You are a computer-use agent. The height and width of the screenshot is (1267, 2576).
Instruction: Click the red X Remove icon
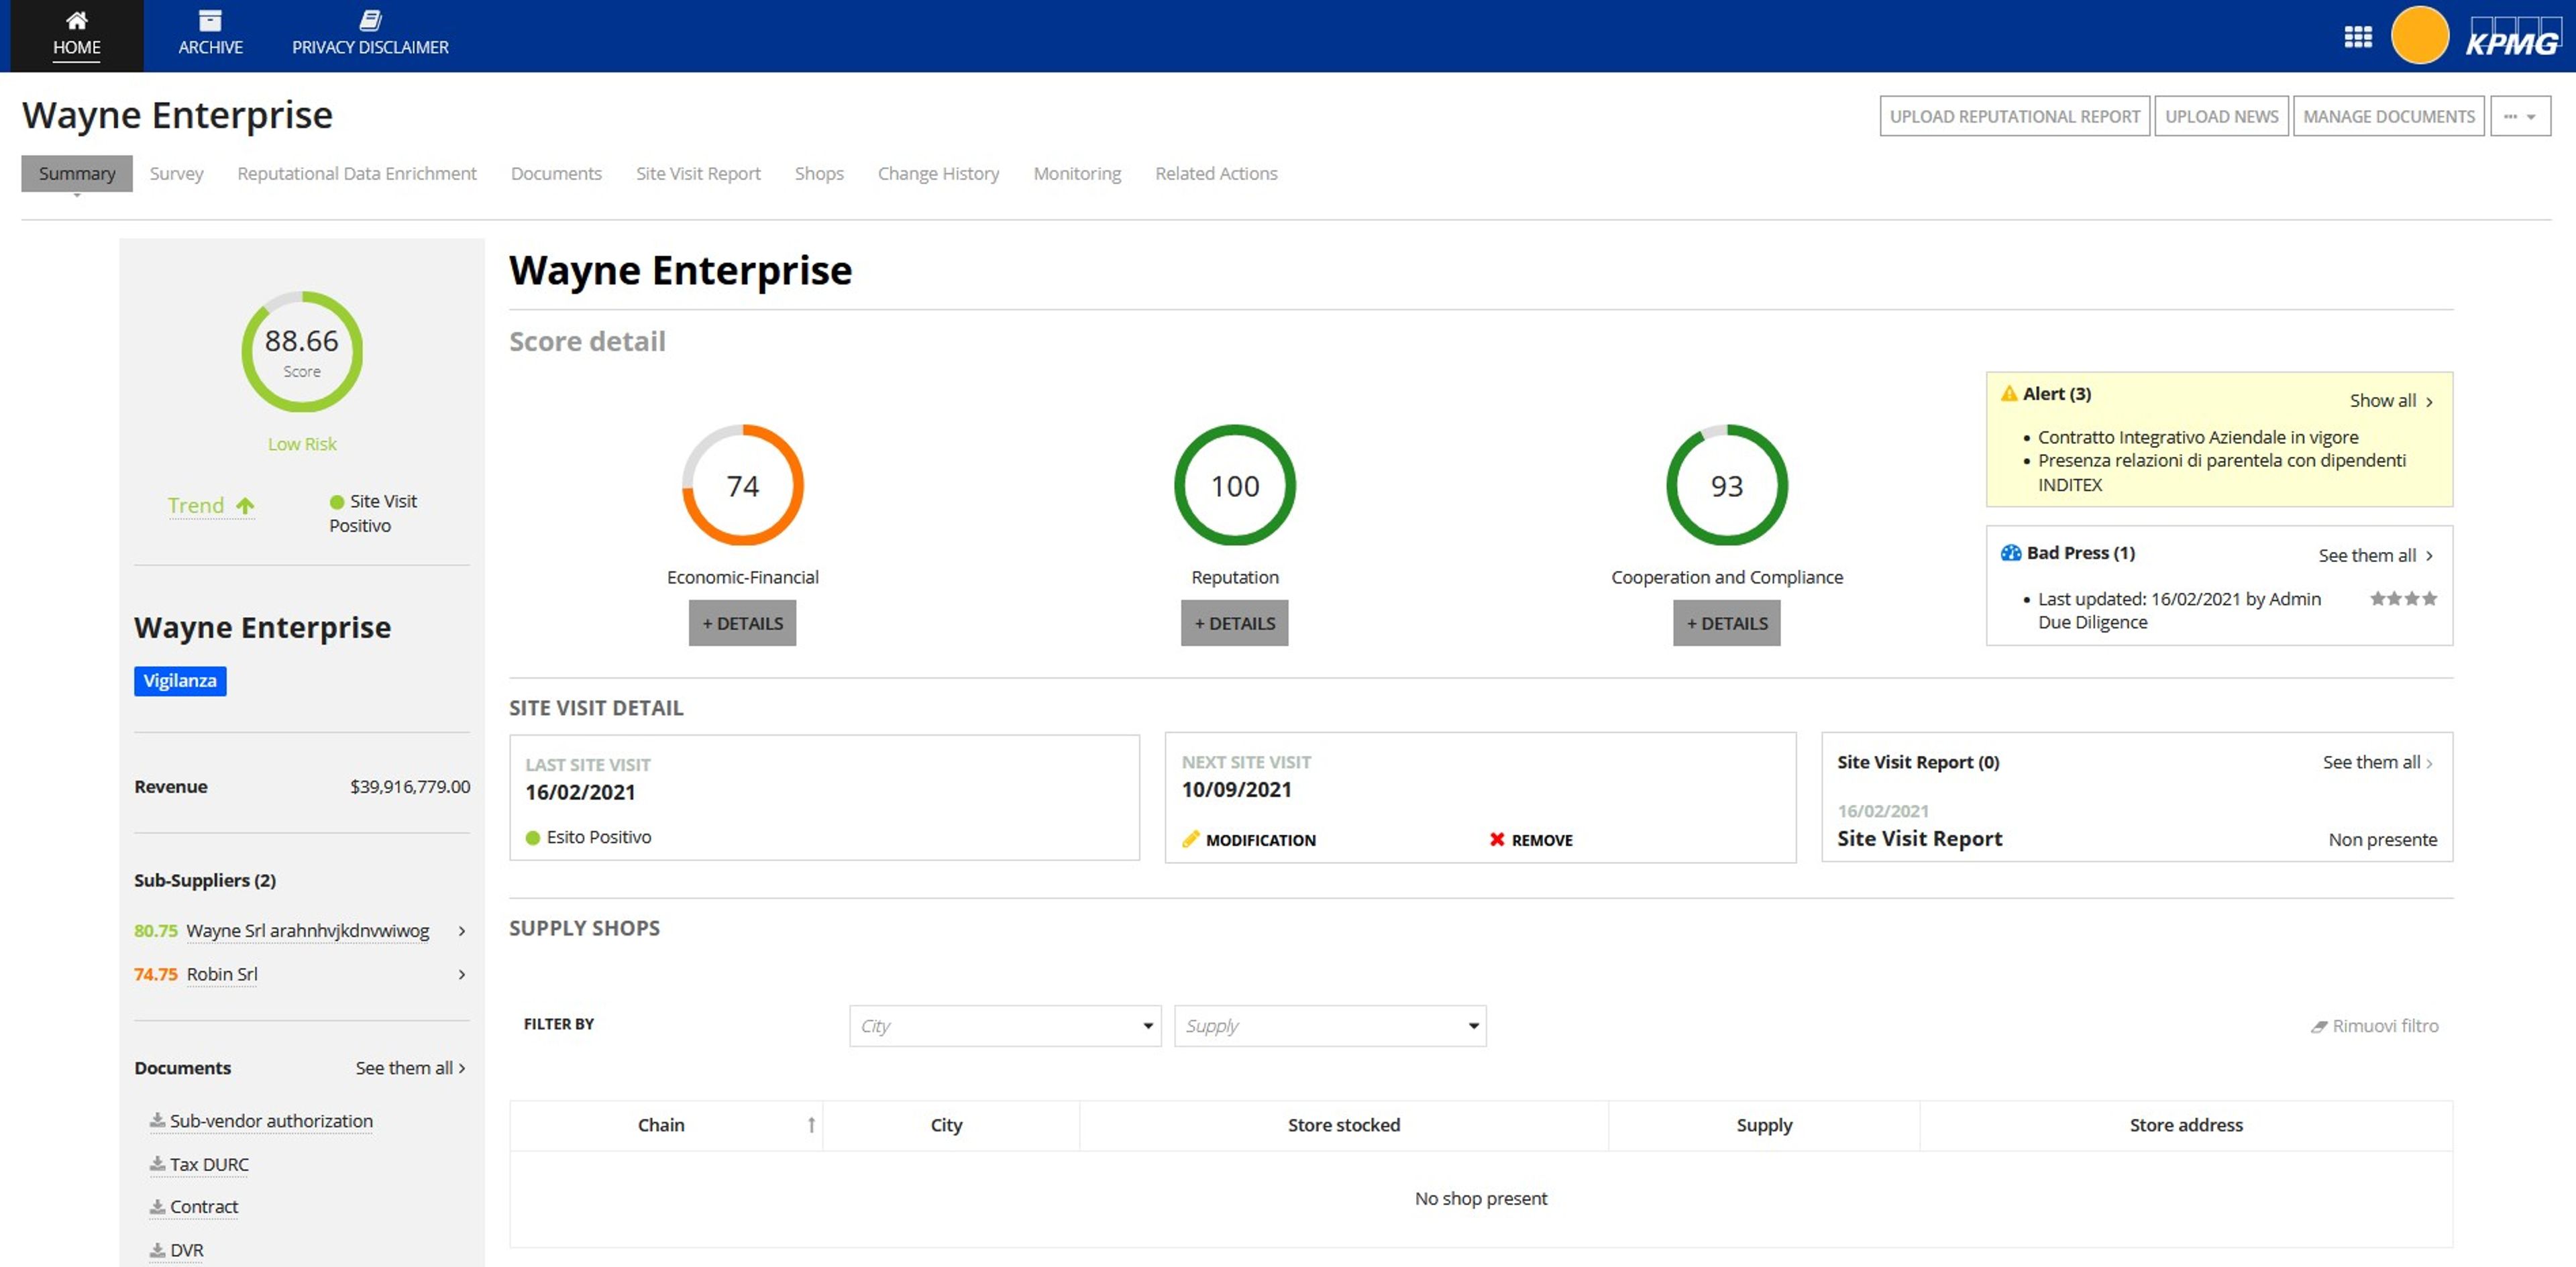(x=1497, y=839)
